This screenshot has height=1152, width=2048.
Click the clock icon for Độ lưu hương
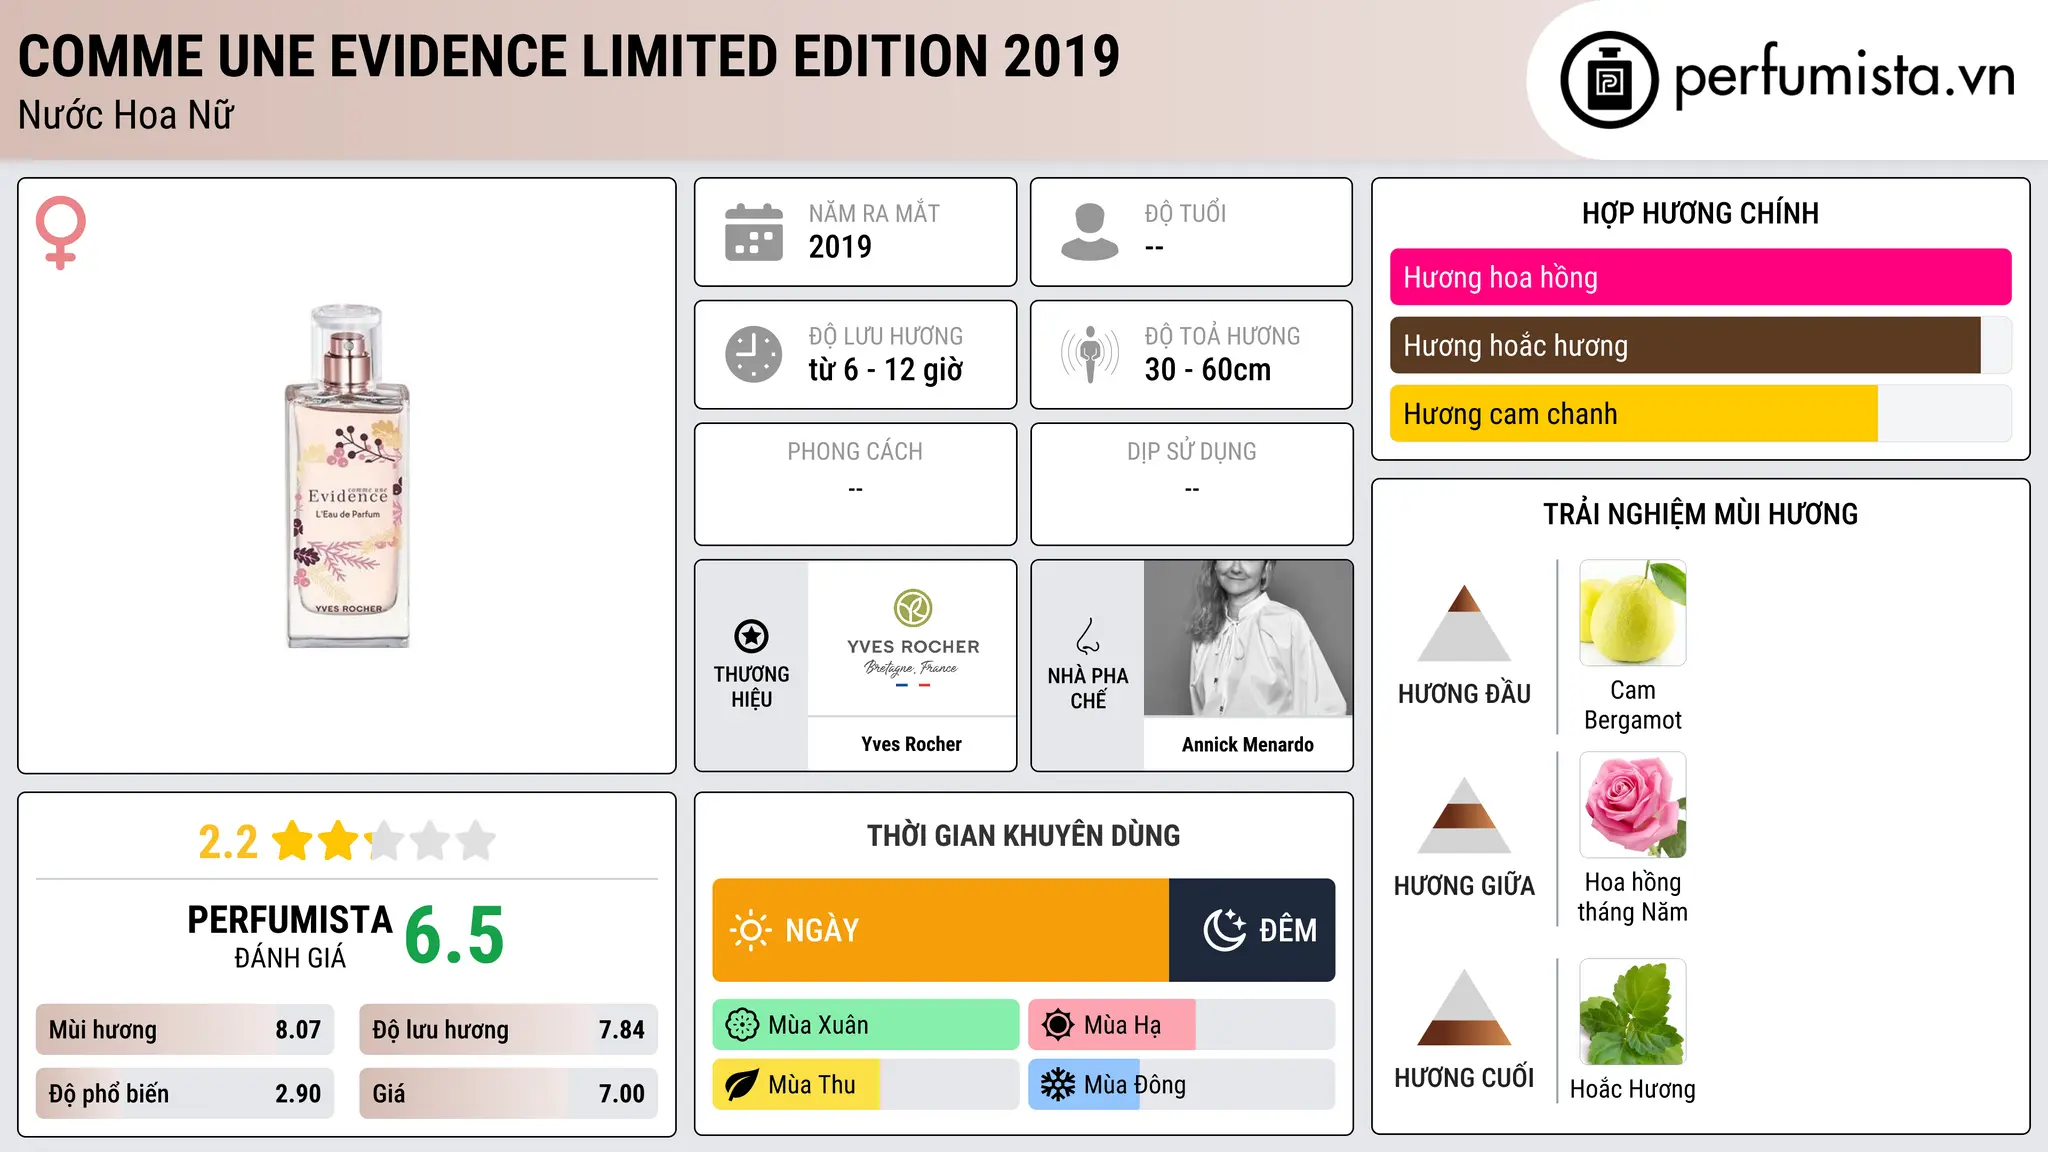click(x=754, y=354)
